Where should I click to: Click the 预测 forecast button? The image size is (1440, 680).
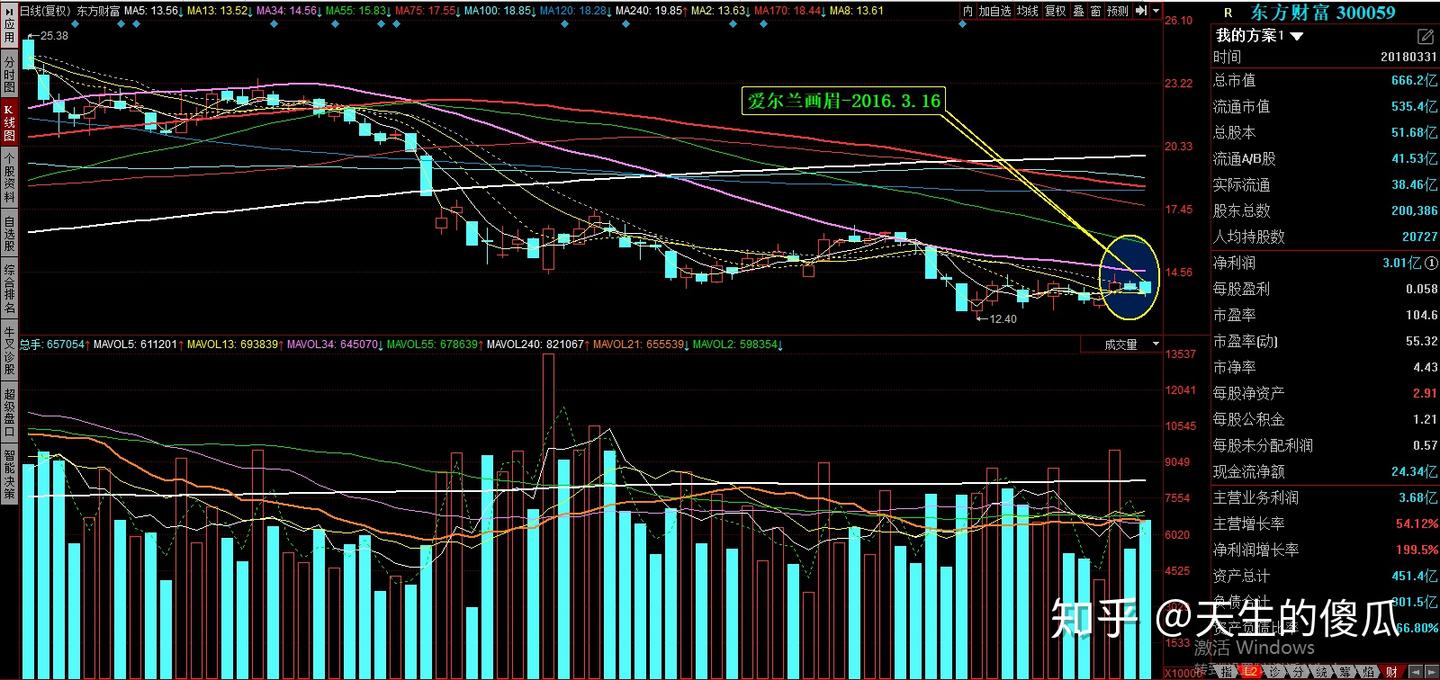1118,10
